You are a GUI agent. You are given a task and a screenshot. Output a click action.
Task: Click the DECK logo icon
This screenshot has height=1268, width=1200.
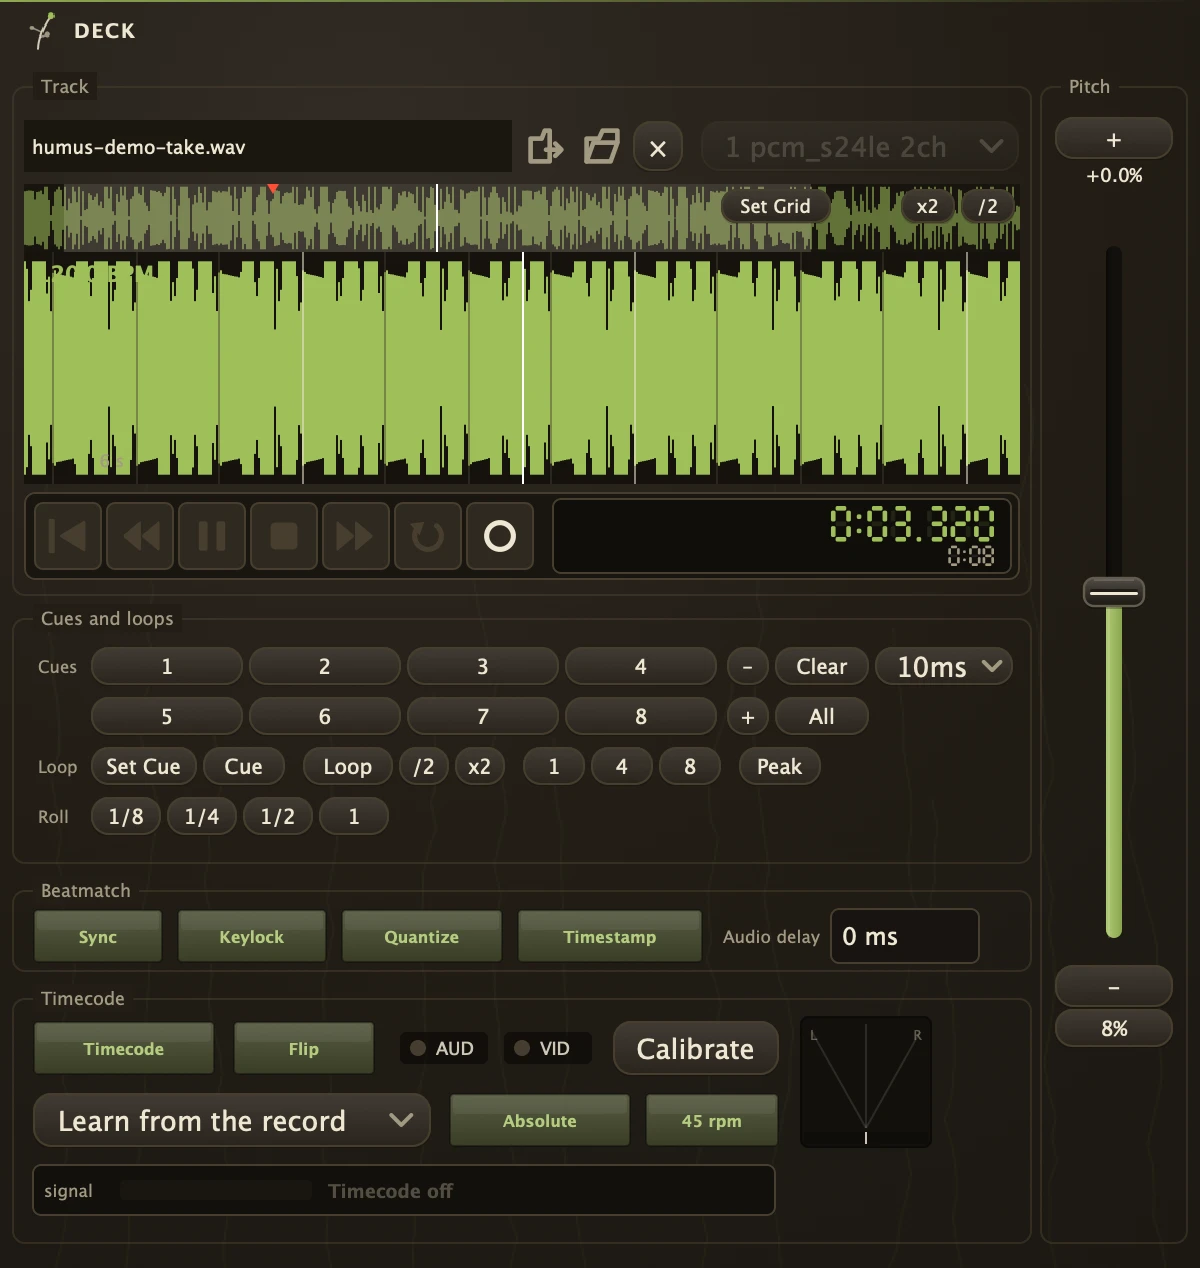42,31
